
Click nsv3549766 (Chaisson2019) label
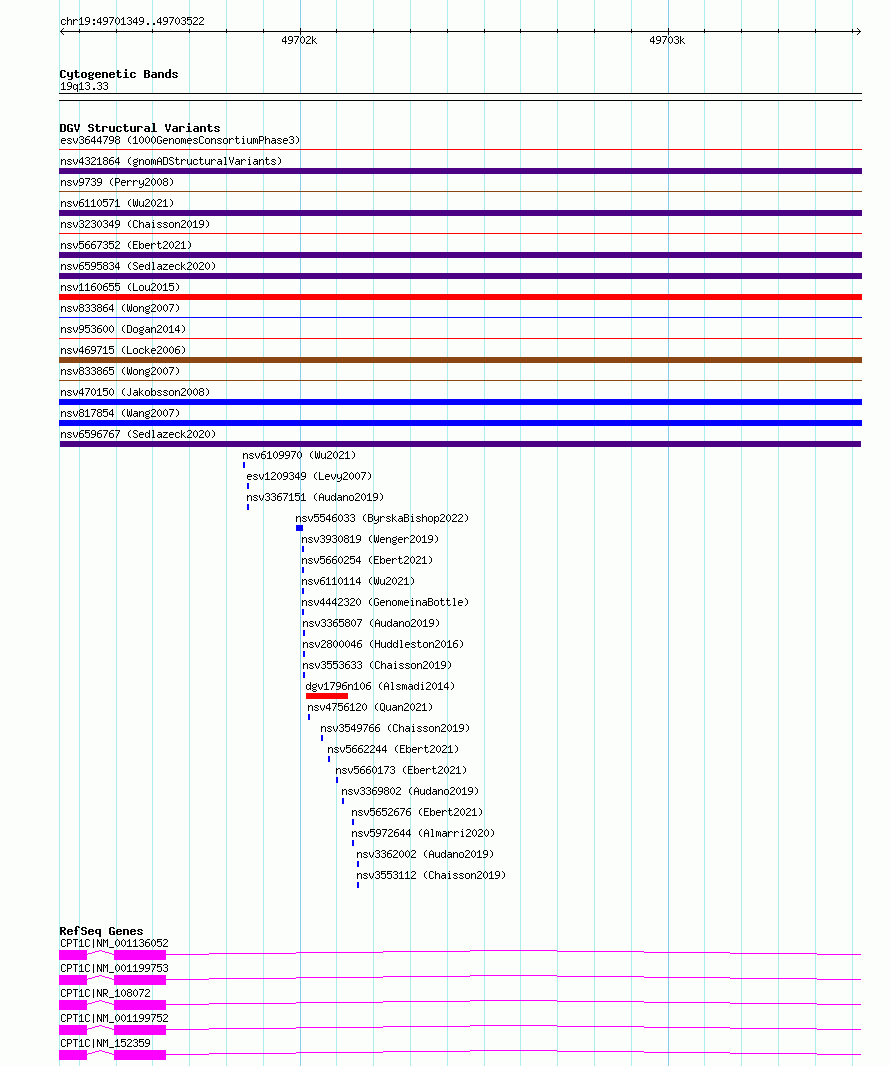[x=395, y=729]
